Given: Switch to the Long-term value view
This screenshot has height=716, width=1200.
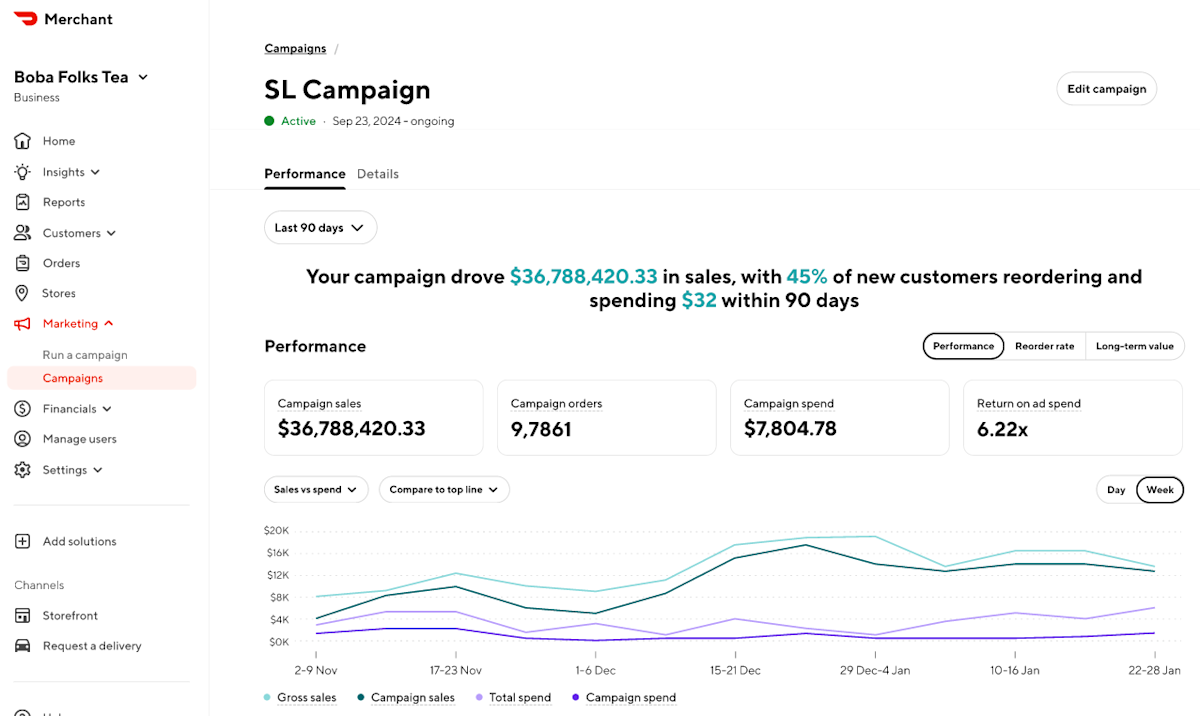Looking at the screenshot, I should click(x=1134, y=346).
